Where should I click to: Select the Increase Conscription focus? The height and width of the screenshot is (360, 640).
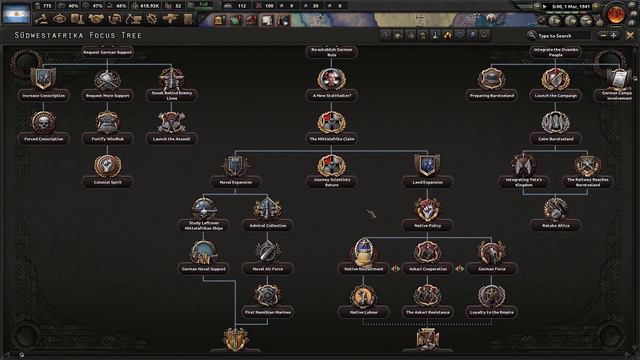tap(43, 84)
